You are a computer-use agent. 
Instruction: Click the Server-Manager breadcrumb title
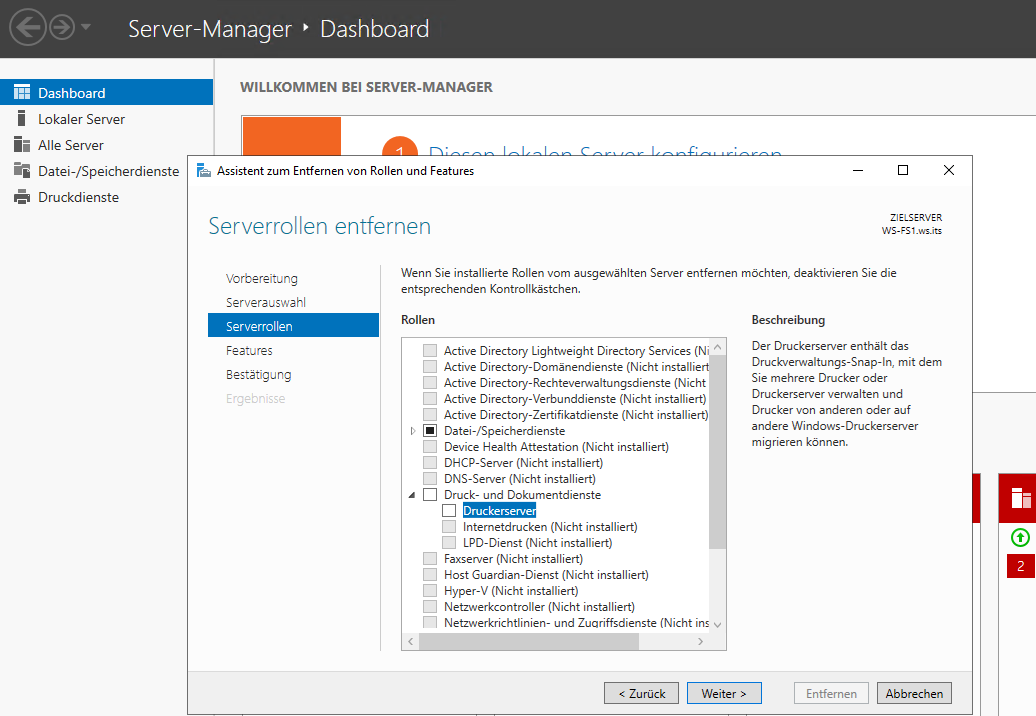(x=209, y=29)
